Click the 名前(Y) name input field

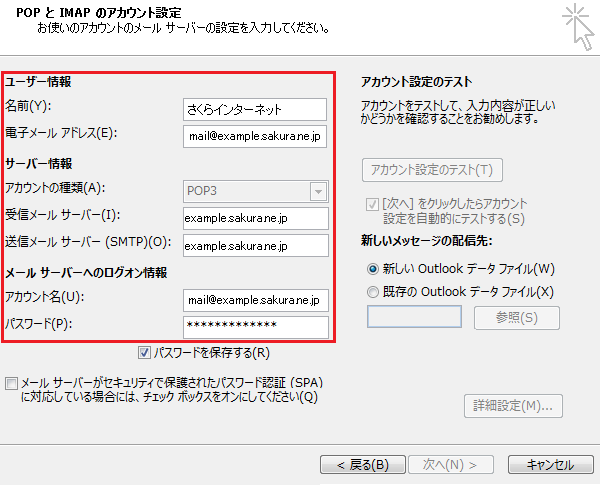[255, 109]
